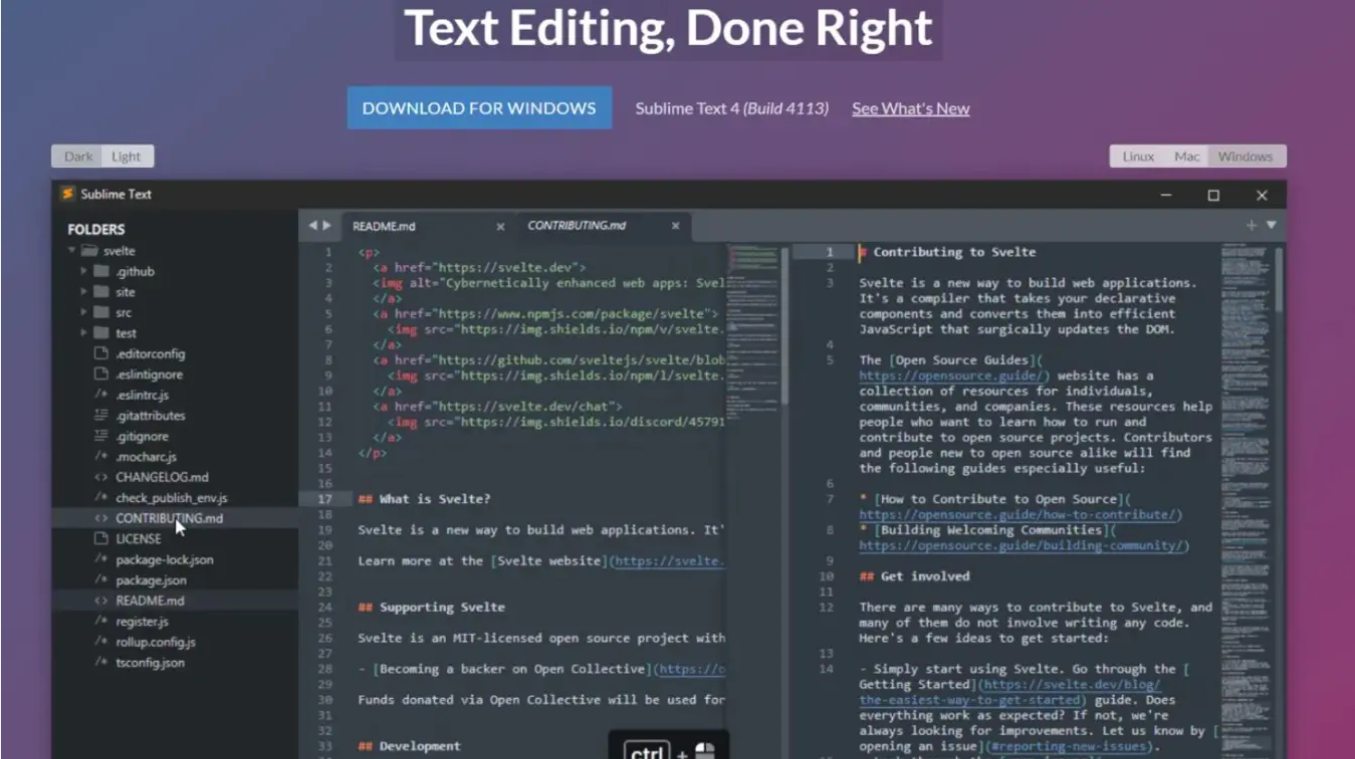The width and height of the screenshot is (1355, 759).
Task: Click line number 17 in left gutter
Action: [x=324, y=499]
